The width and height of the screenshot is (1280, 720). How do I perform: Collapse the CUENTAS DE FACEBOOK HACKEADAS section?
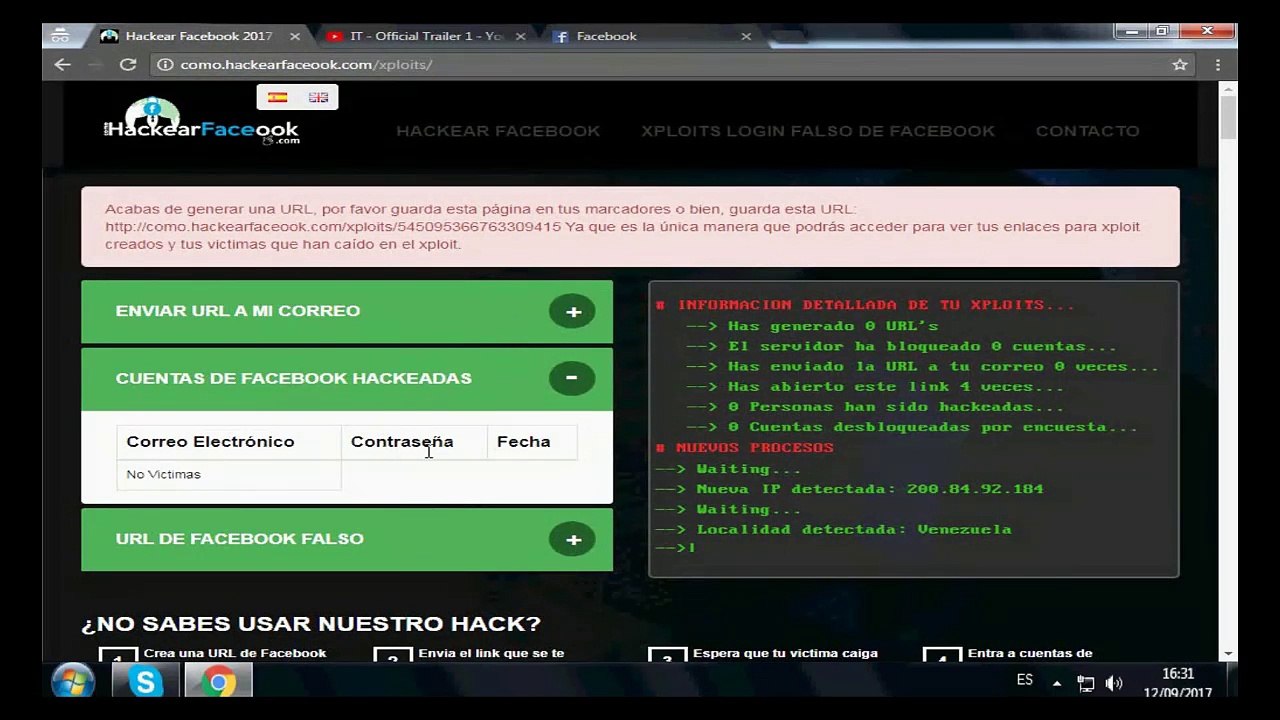[347, 378]
